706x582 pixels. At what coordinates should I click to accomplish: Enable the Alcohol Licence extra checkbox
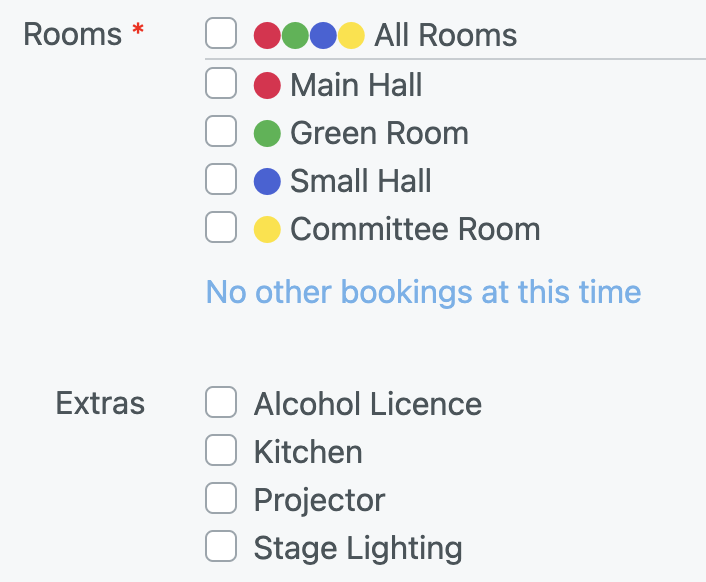point(221,403)
